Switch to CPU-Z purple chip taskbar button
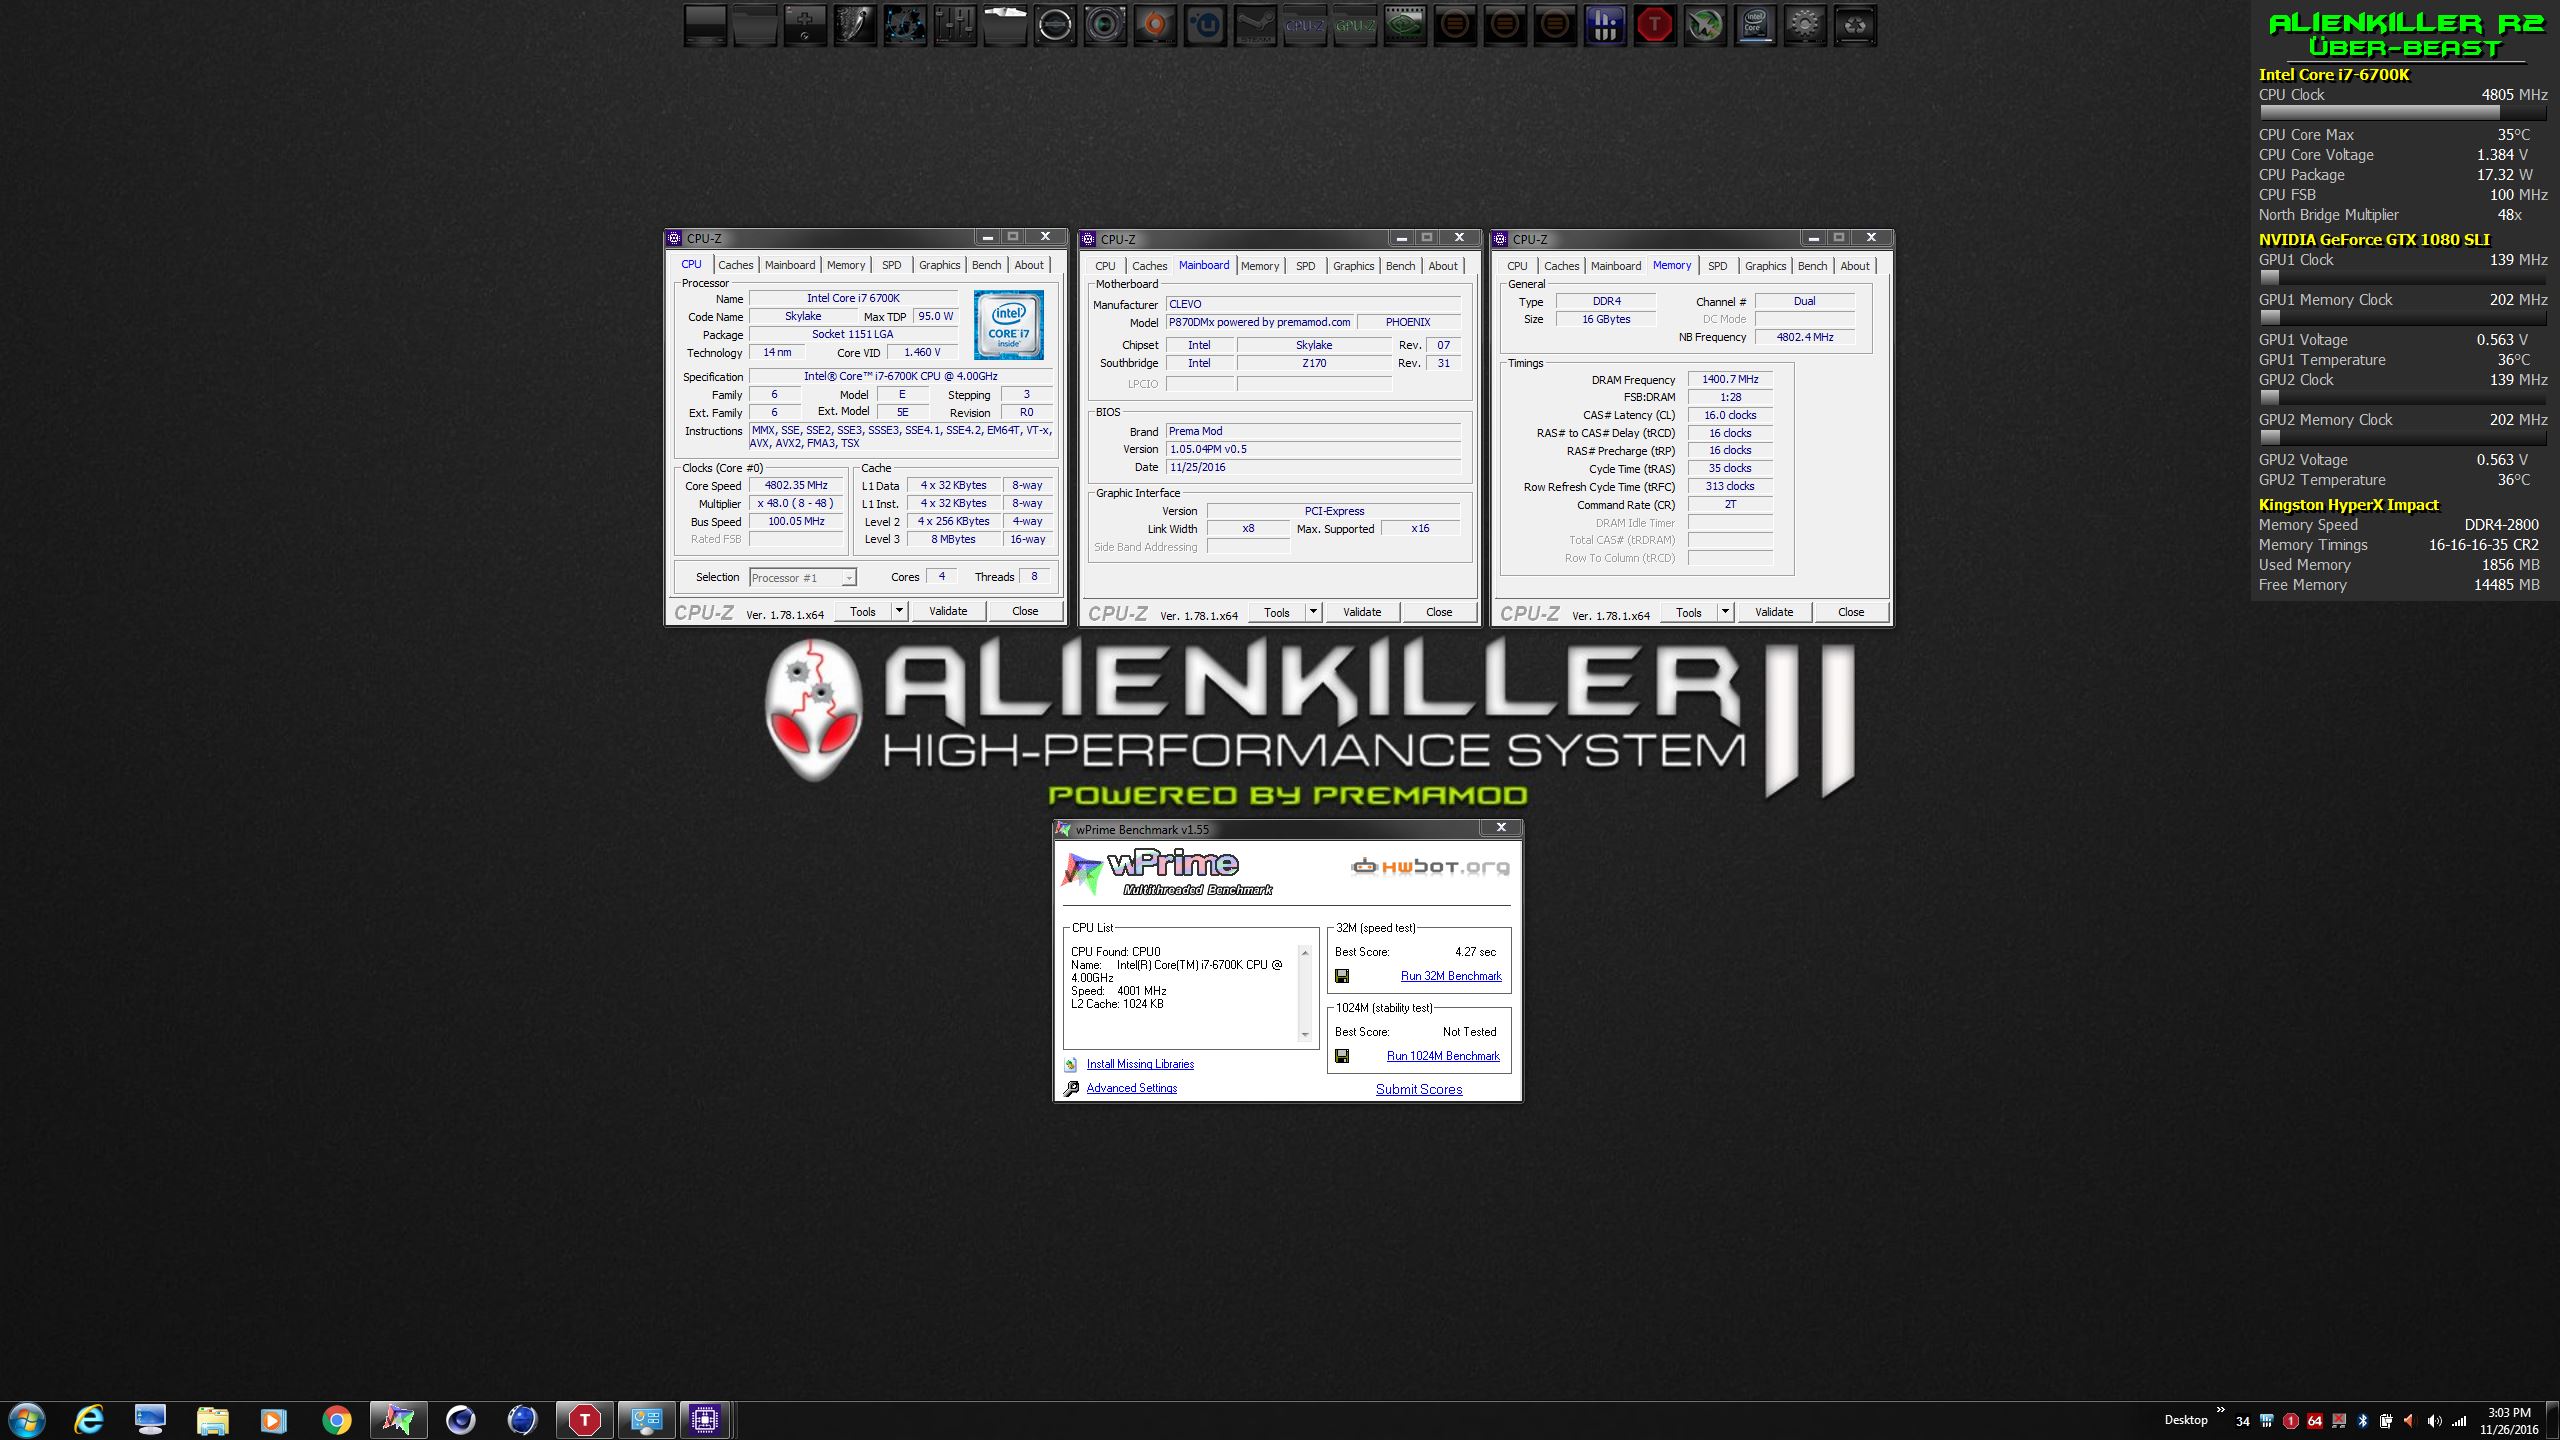The width and height of the screenshot is (2560, 1440). coord(705,1420)
